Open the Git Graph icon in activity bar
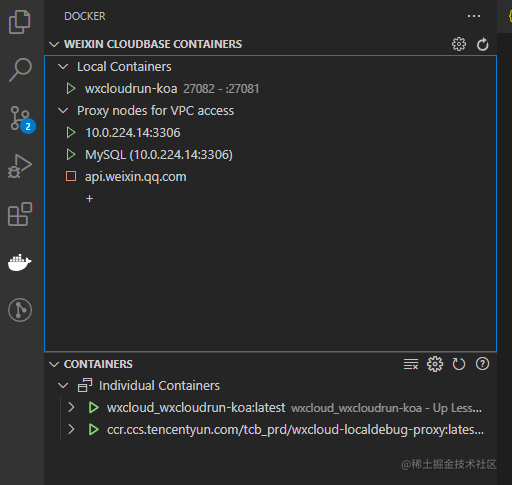The width and height of the screenshot is (512, 485). (x=20, y=310)
